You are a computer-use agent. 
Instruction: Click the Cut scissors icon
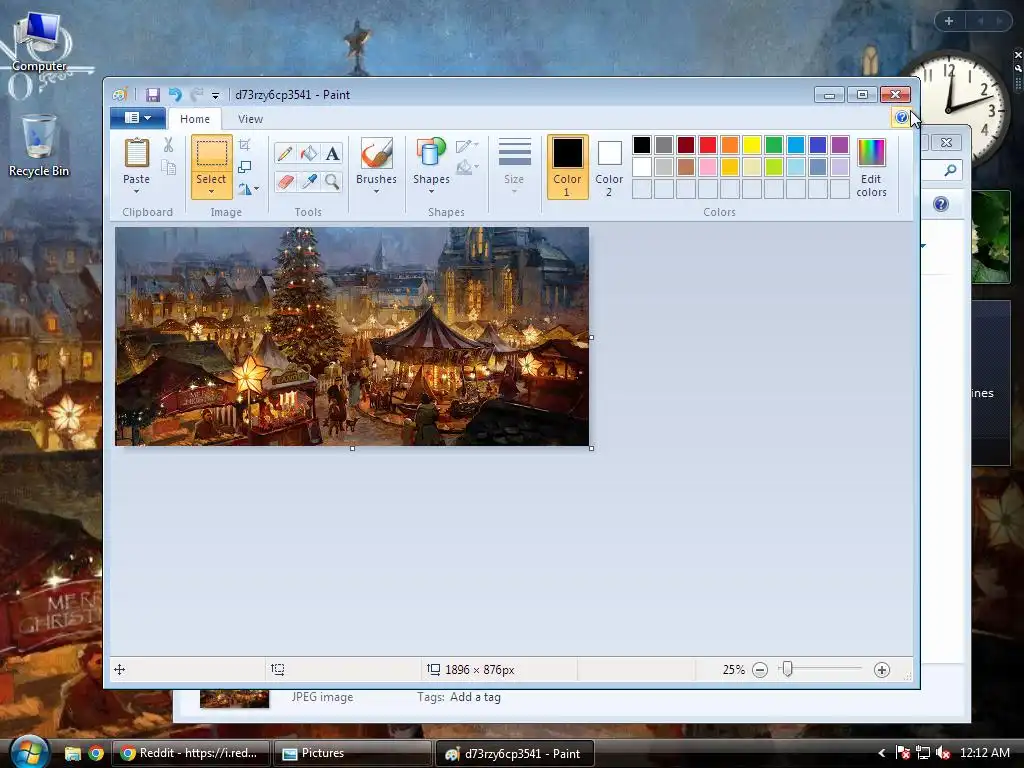pyautogui.click(x=168, y=145)
